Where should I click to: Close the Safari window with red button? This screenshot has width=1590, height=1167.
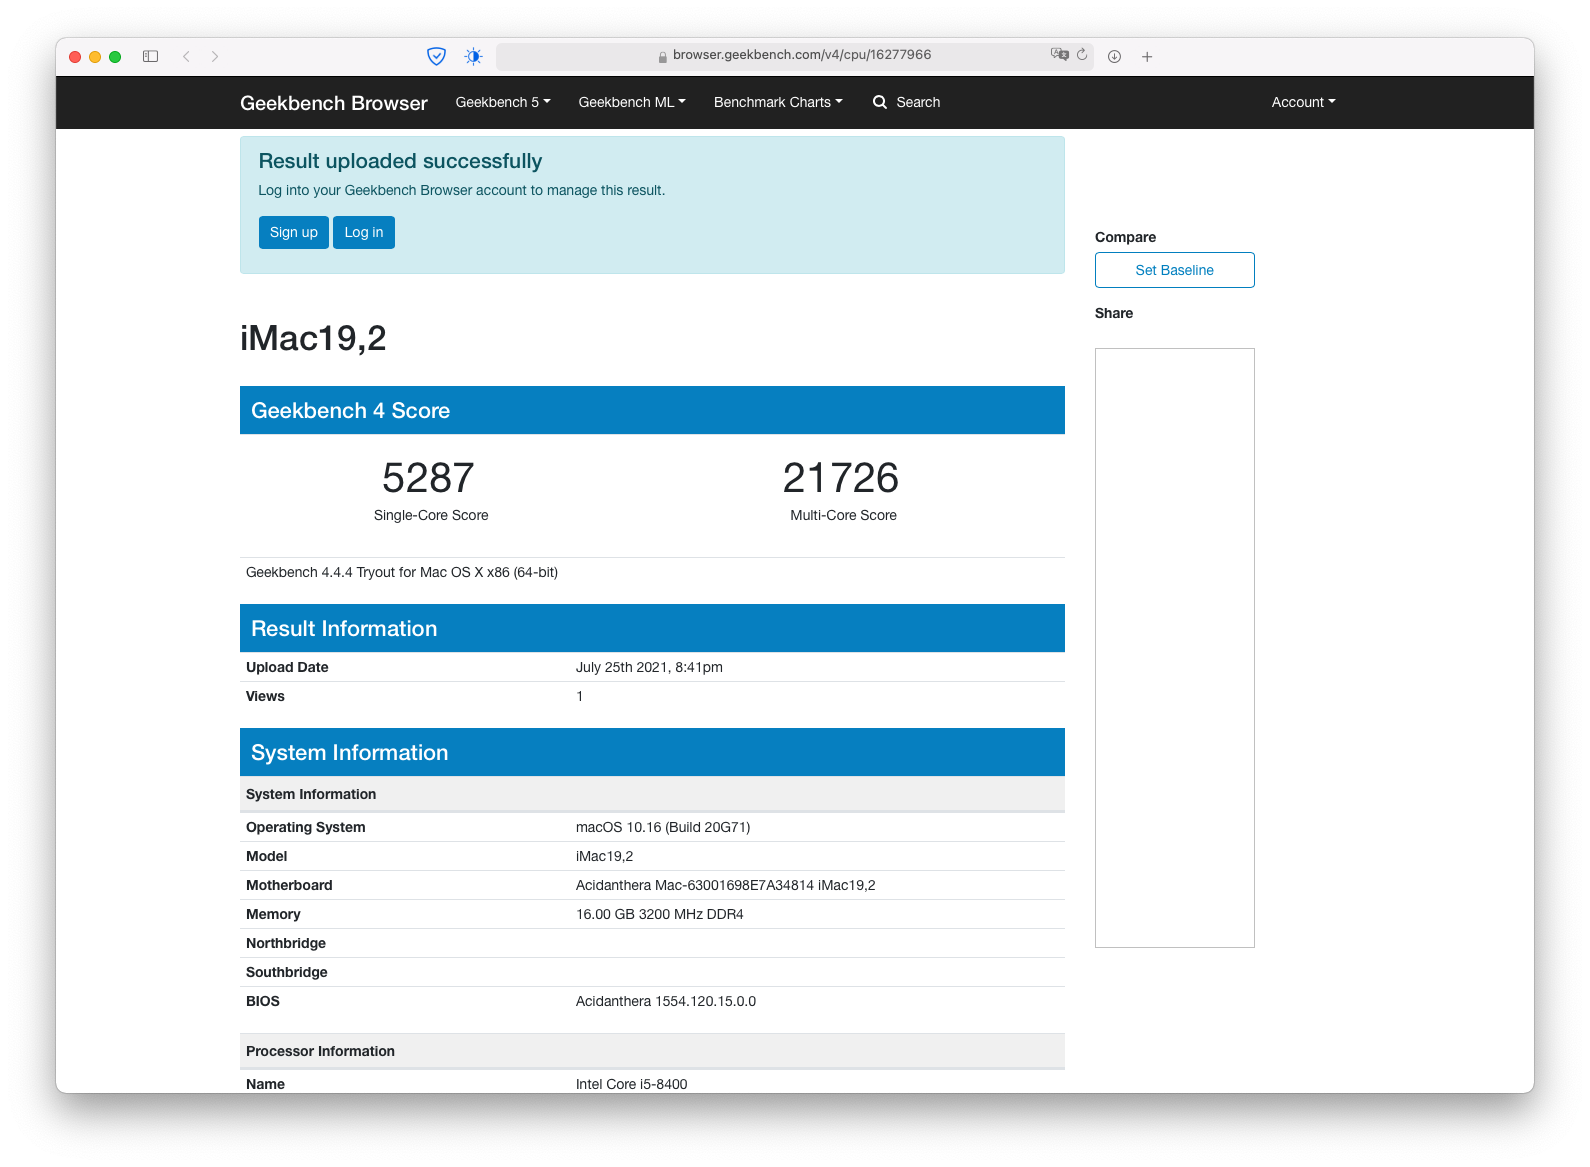[75, 57]
